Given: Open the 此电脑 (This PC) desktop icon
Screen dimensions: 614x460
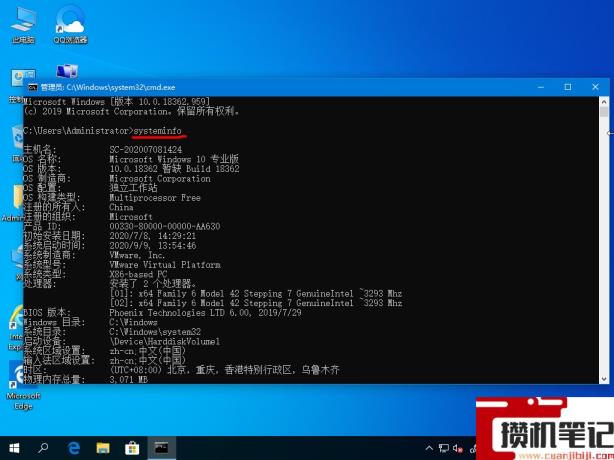Looking at the screenshot, I should [23, 25].
